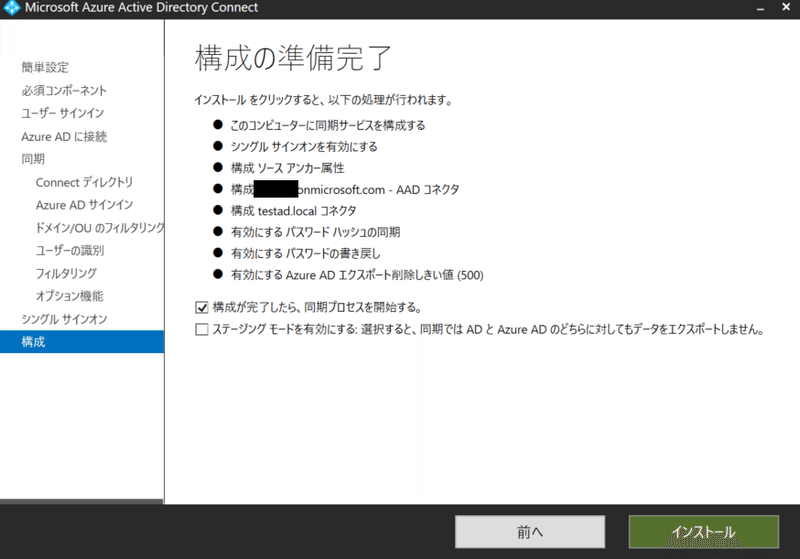This screenshot has width=800, height=559.
Task: Click the インストール button
Action: tap(704, 532)
